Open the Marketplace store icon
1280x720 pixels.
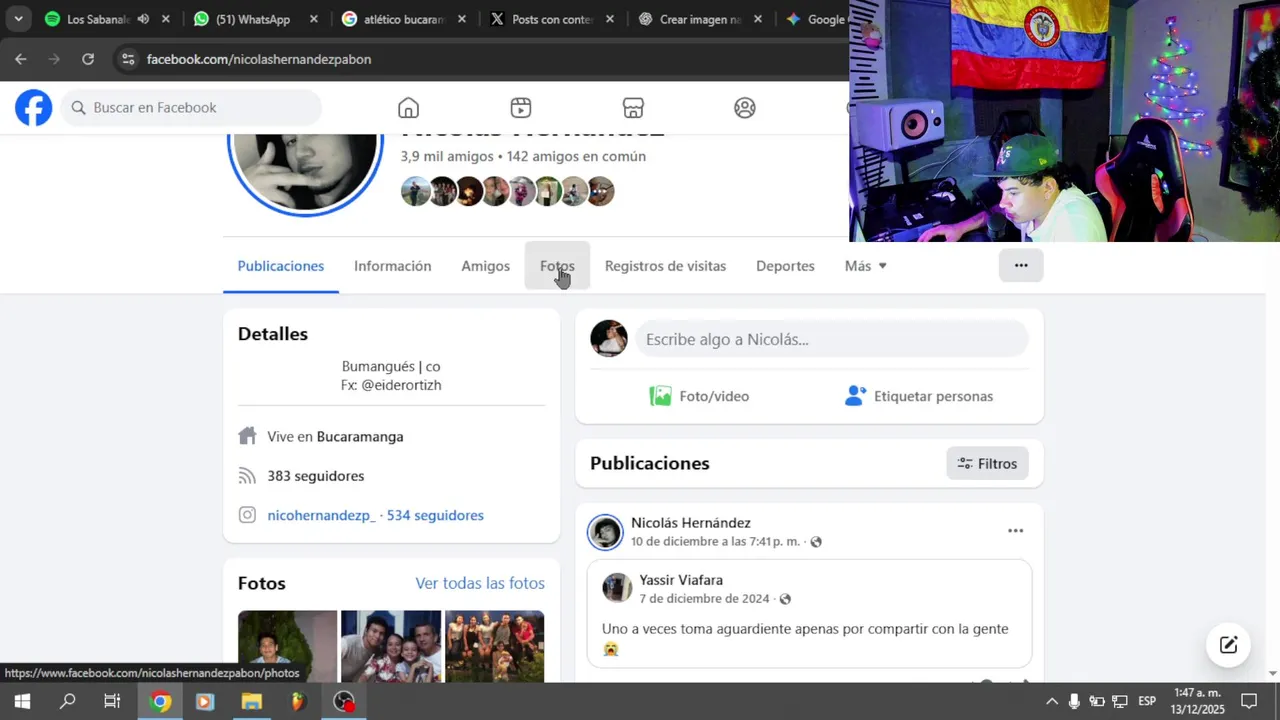[x=632, y=108]
